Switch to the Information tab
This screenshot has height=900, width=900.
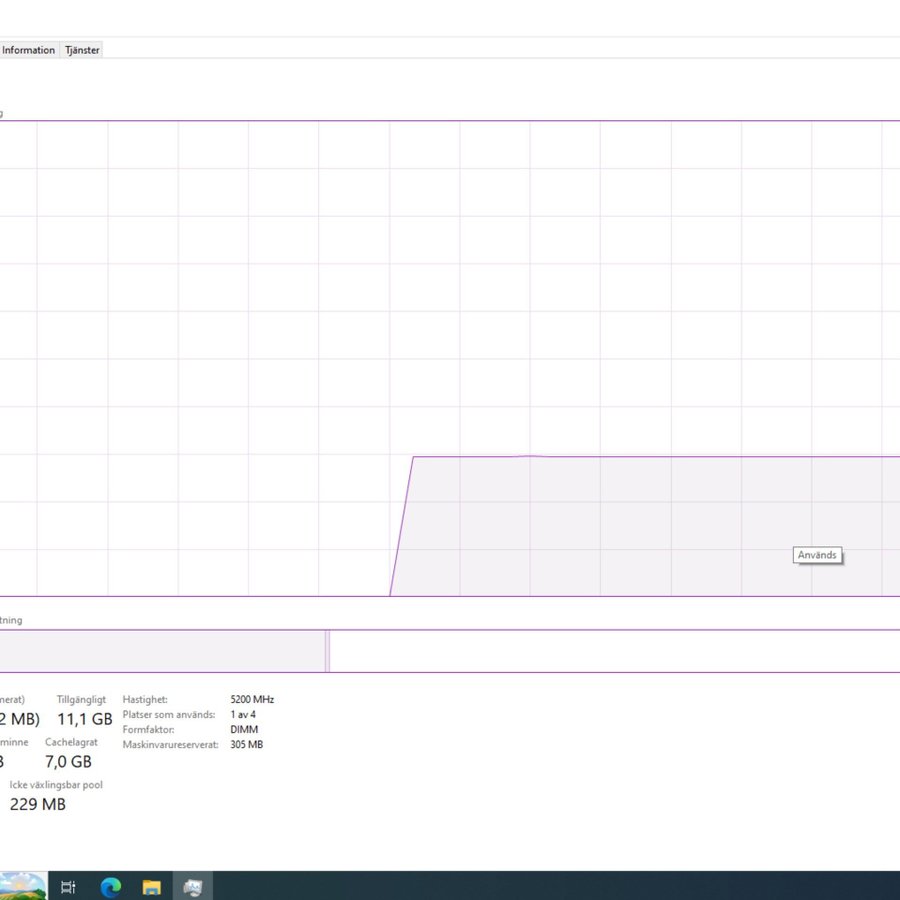coord(28,50)
